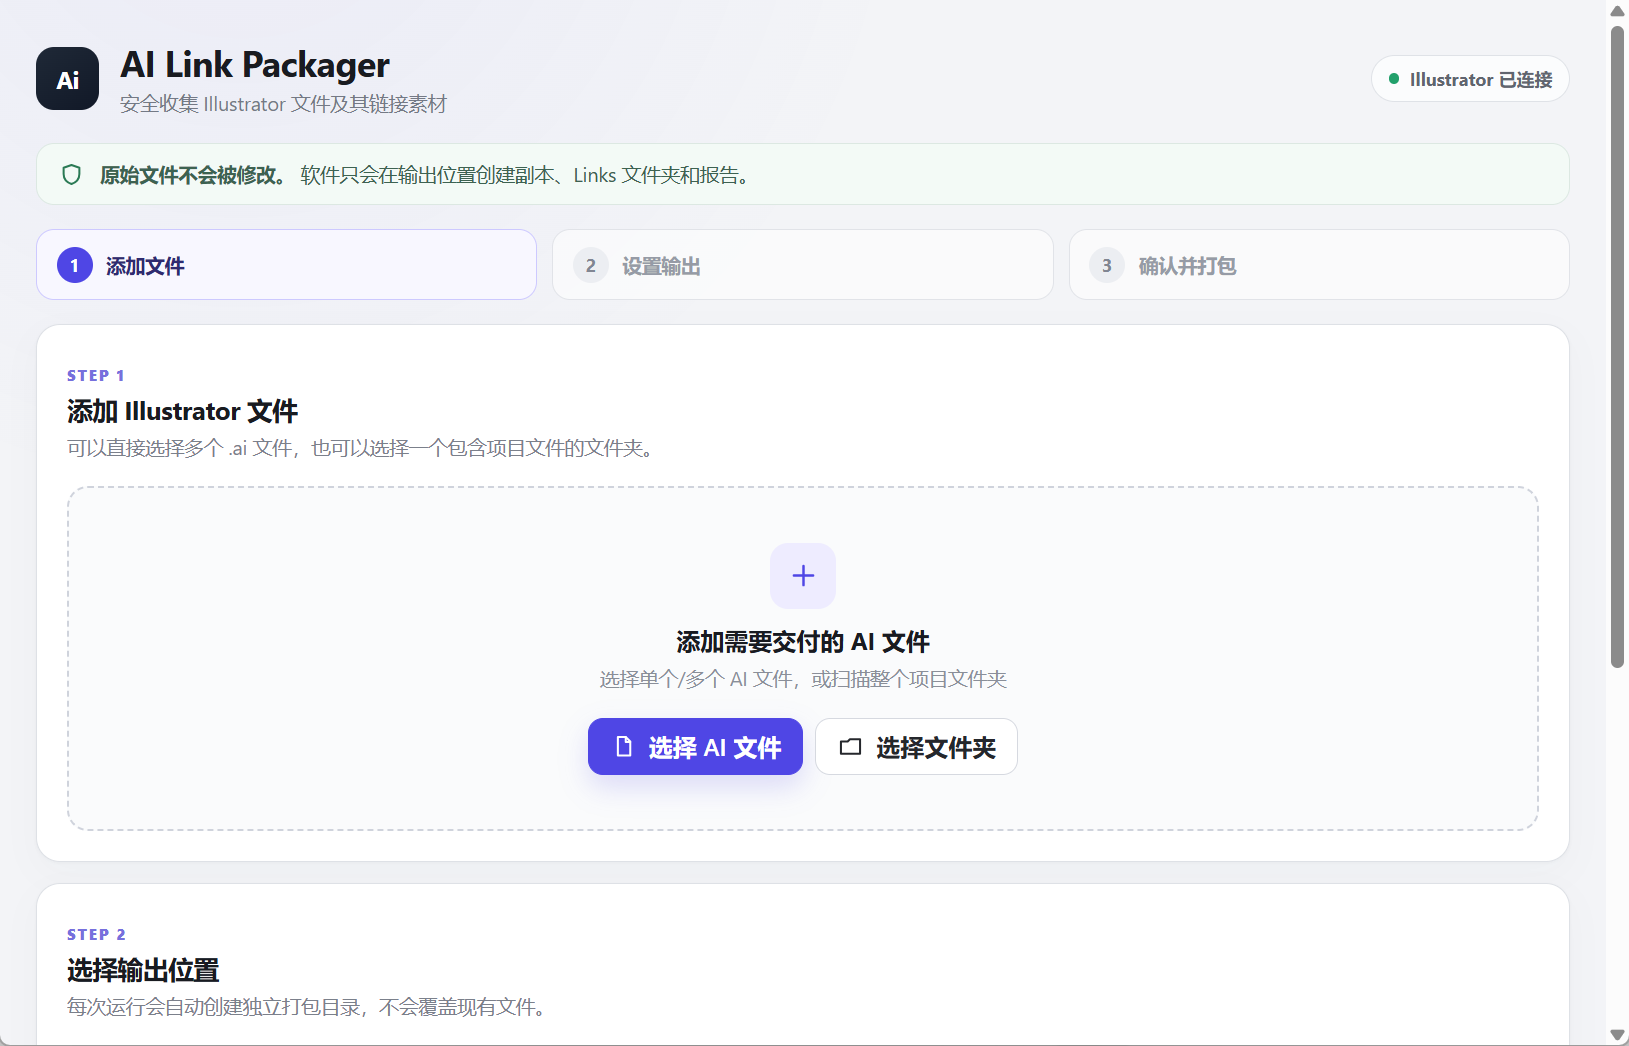Click the green connection status dot

click(x=1394, y=79)
